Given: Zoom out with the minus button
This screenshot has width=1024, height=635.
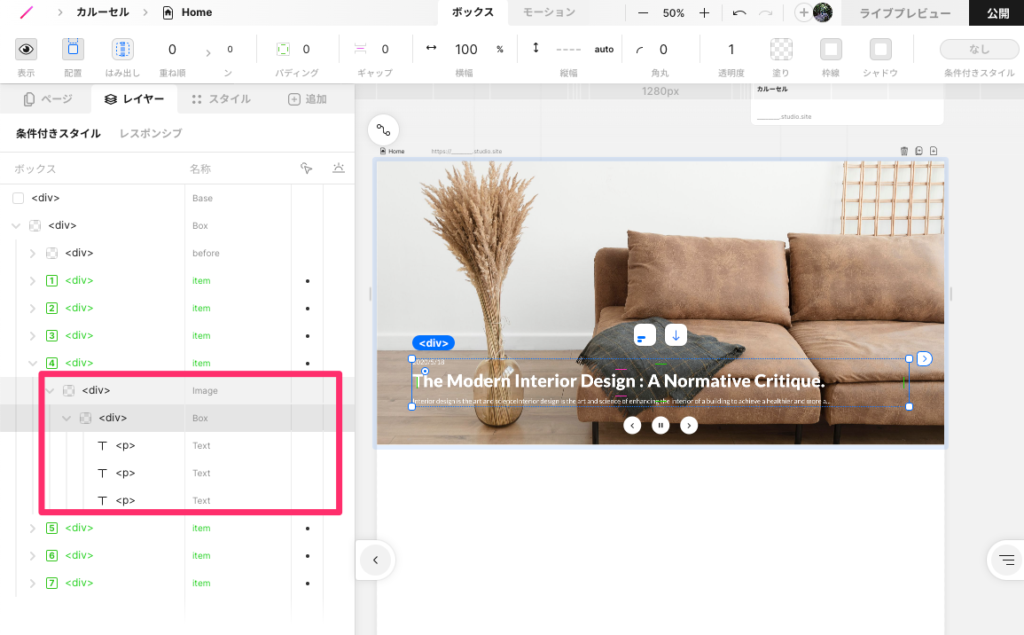Looking at the screenshot, I should (x=643, y=13).
